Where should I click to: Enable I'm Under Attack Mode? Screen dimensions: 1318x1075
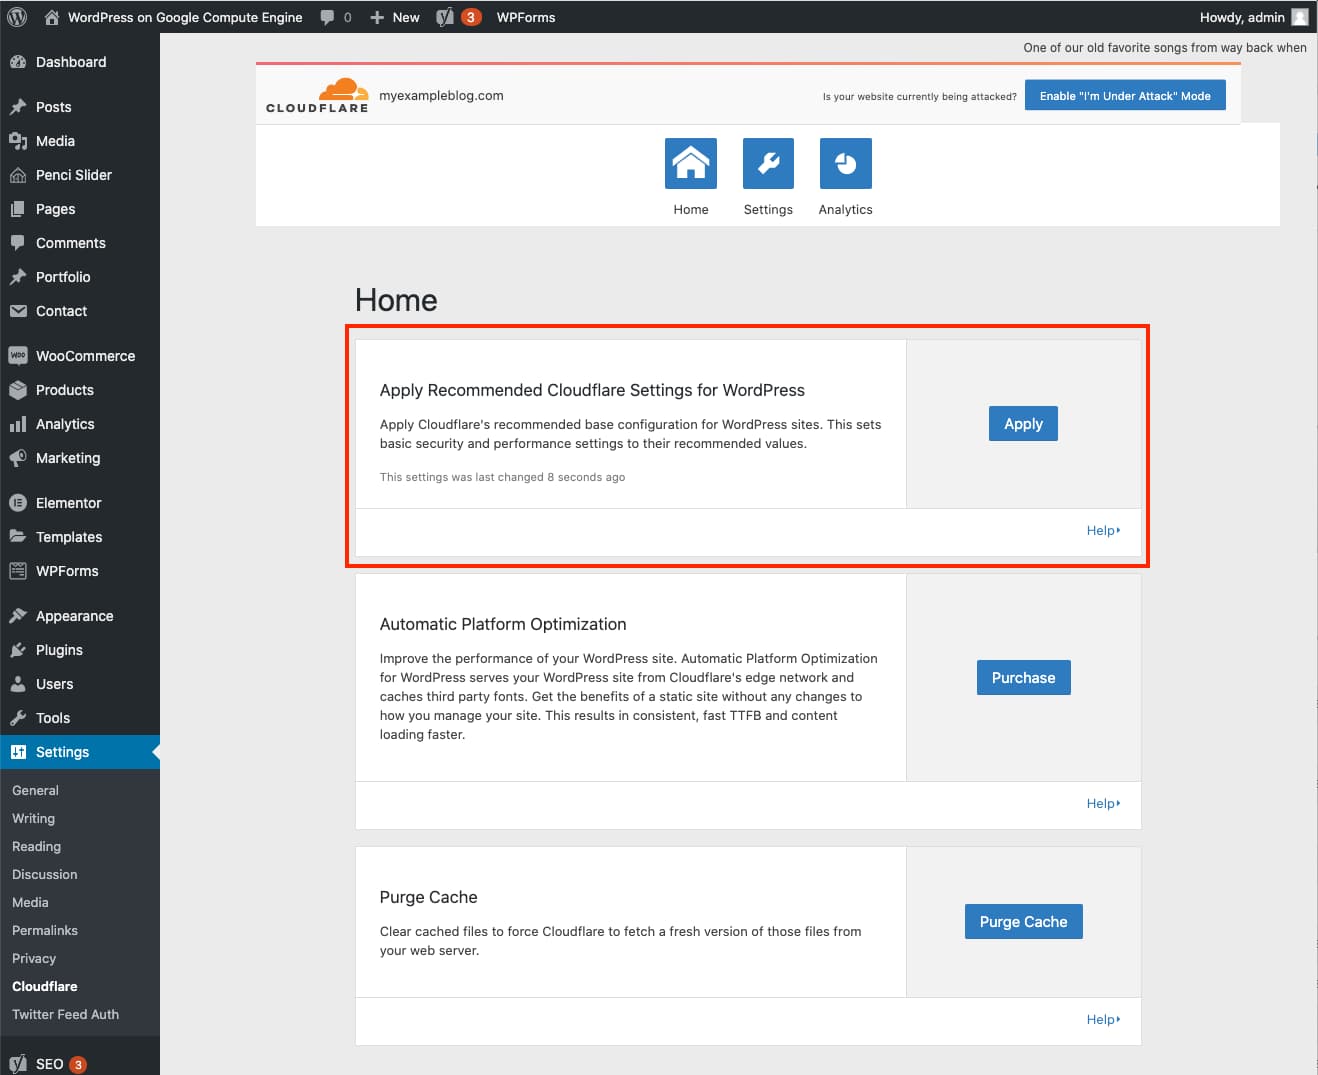[x=1125, y=96]
